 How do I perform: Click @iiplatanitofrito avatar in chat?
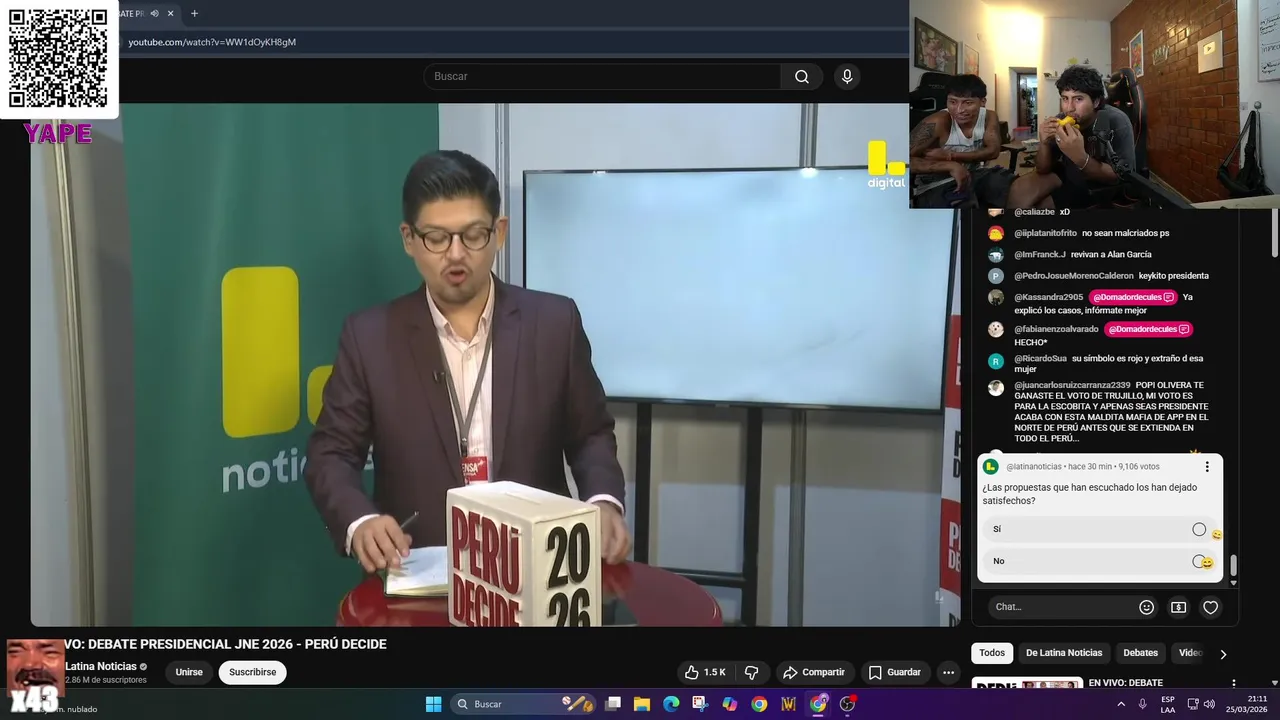(996, 233)
